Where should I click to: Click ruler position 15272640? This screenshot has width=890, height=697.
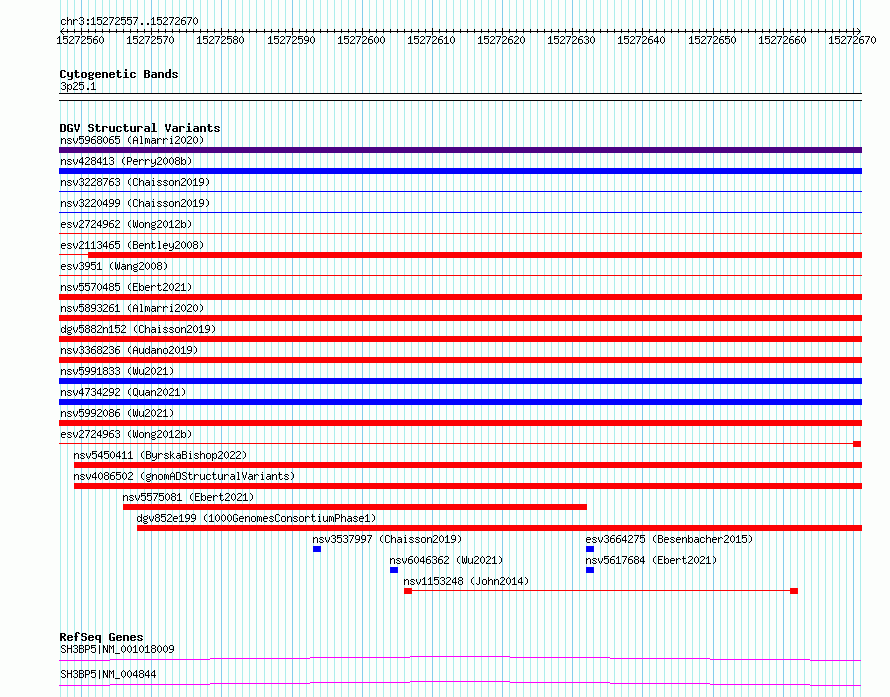(641, 40)
